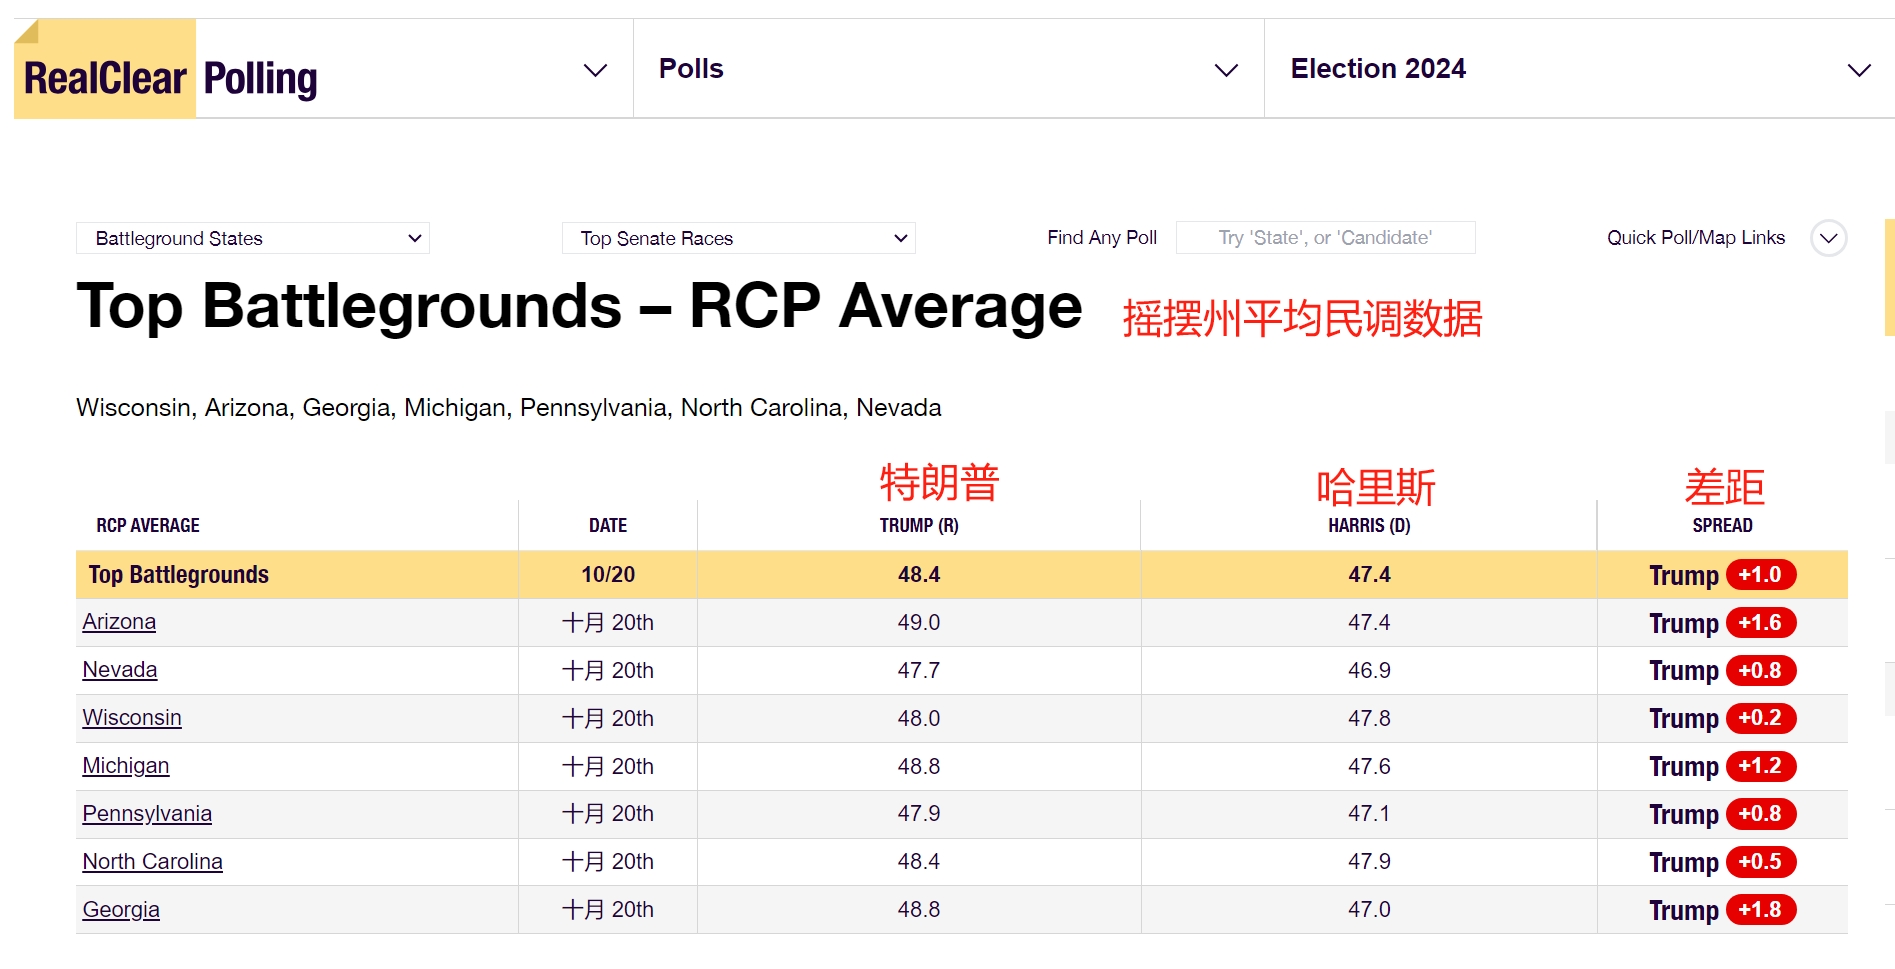The height and width of the screenshot is (969, 1895).
Task: Click the RCP AVERAGE column header
Action: pyautogui.click(x=148, y=526)
